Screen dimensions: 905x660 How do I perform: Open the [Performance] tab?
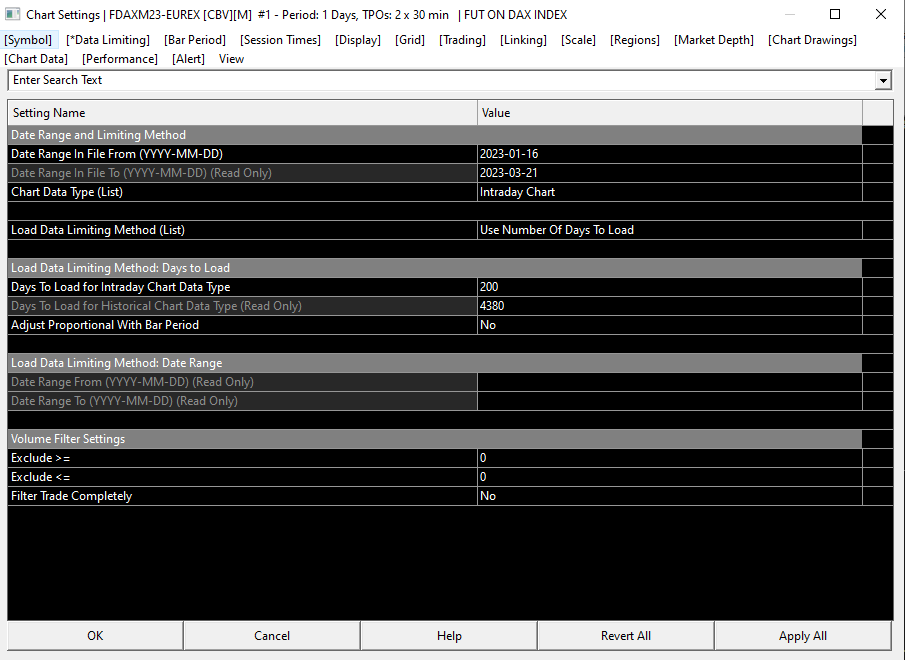click(120, 59)
